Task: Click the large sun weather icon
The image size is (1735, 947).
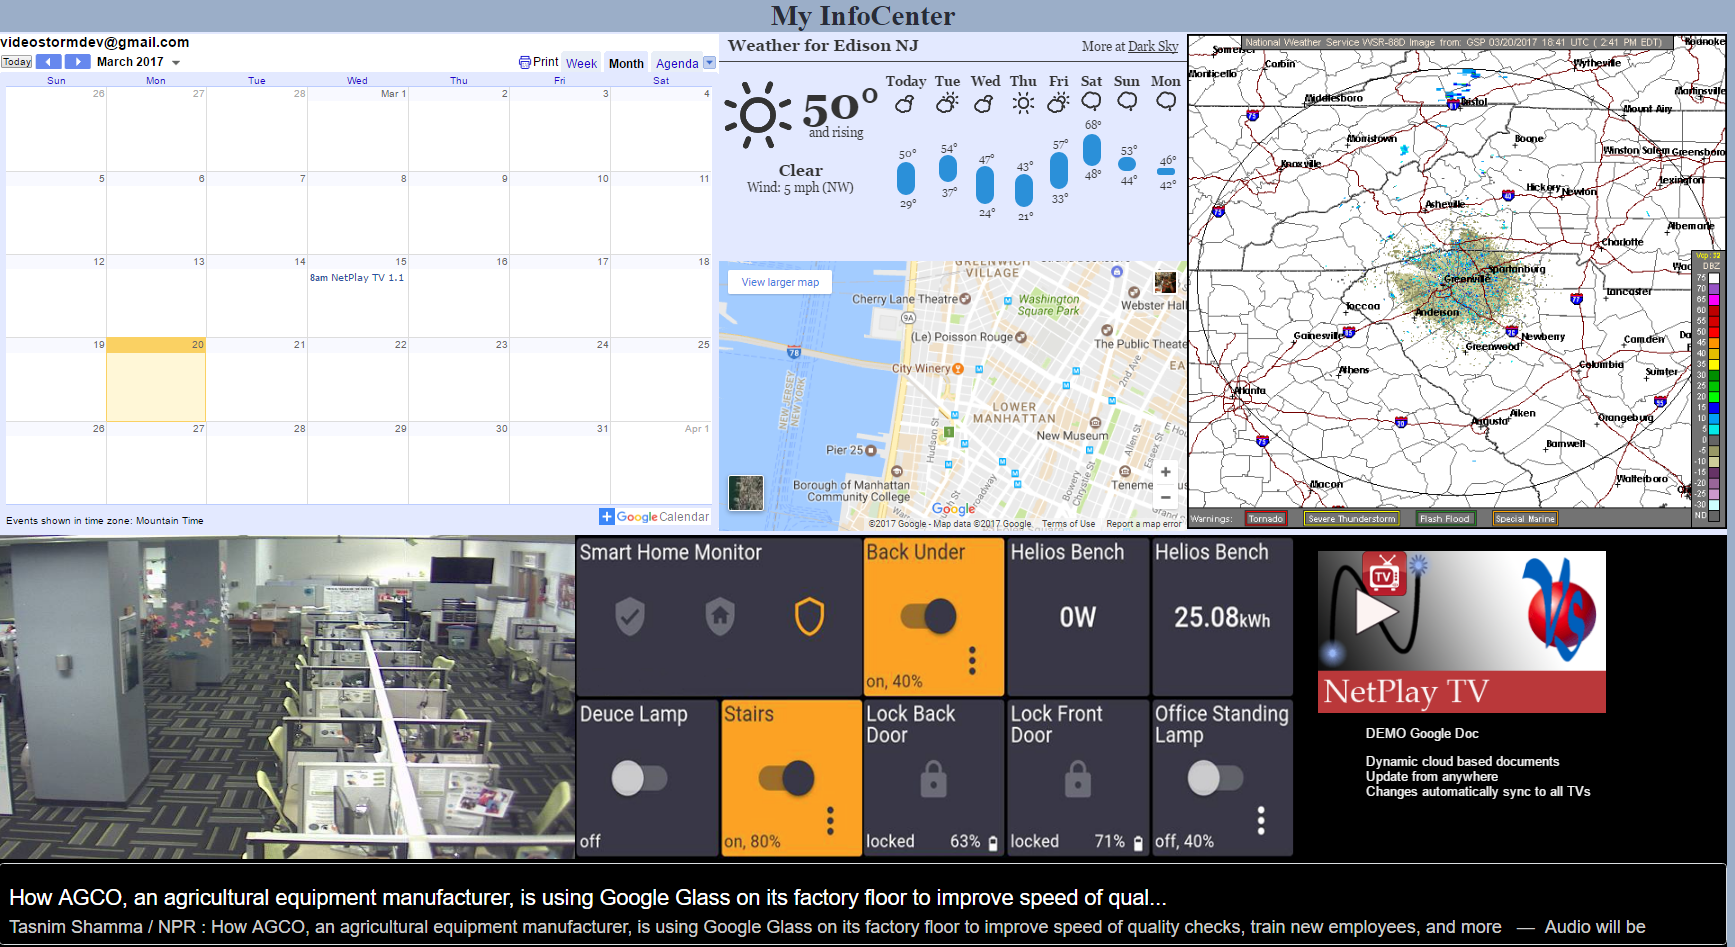Action: click(x=758, y=114)
